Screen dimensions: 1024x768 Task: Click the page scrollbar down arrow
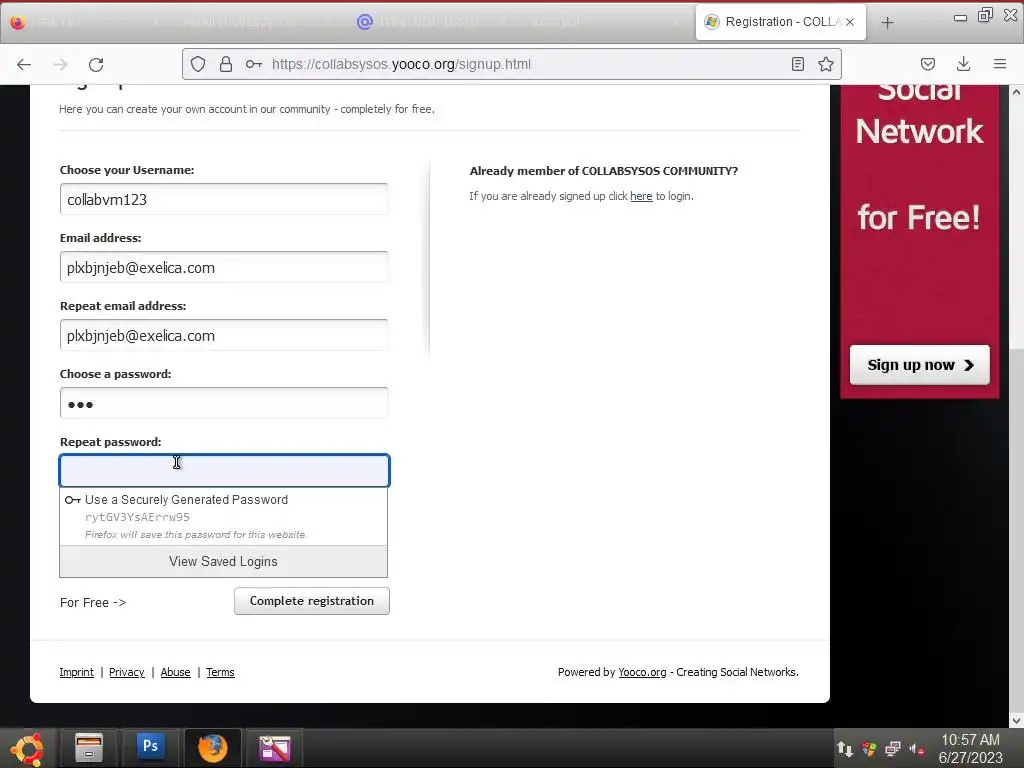[1016, 720]
